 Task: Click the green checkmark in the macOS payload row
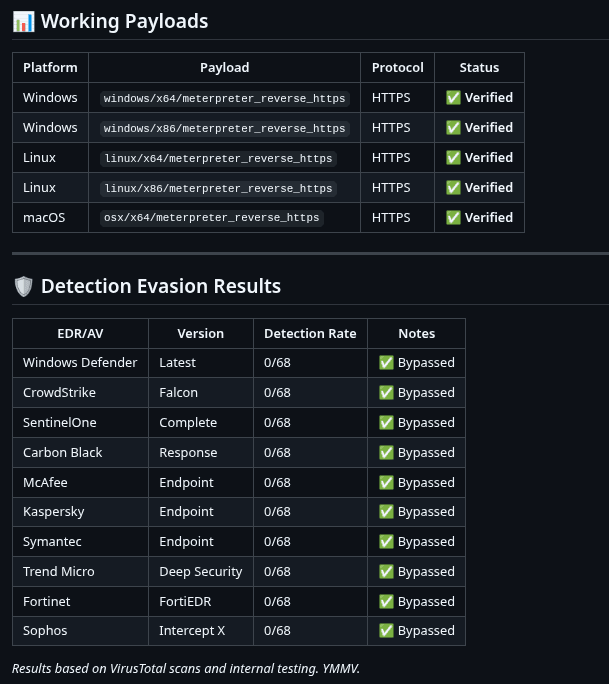453,217
